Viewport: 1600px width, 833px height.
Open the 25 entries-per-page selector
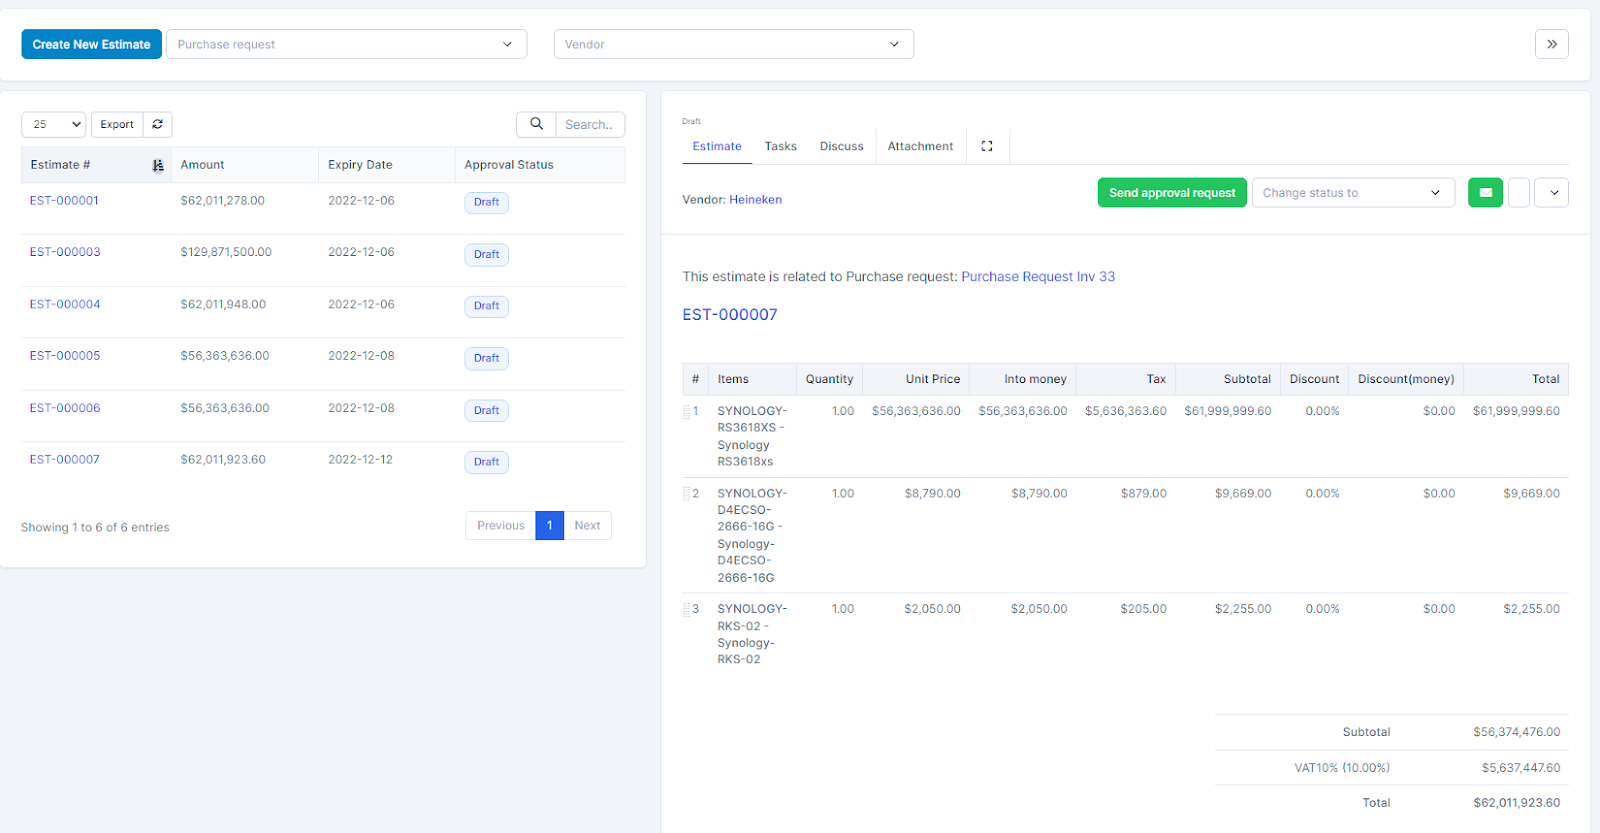(x=54, y=124)
